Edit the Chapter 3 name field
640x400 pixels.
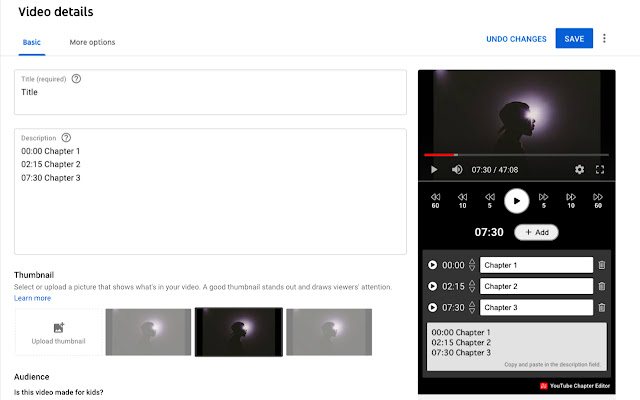(536, 307)
